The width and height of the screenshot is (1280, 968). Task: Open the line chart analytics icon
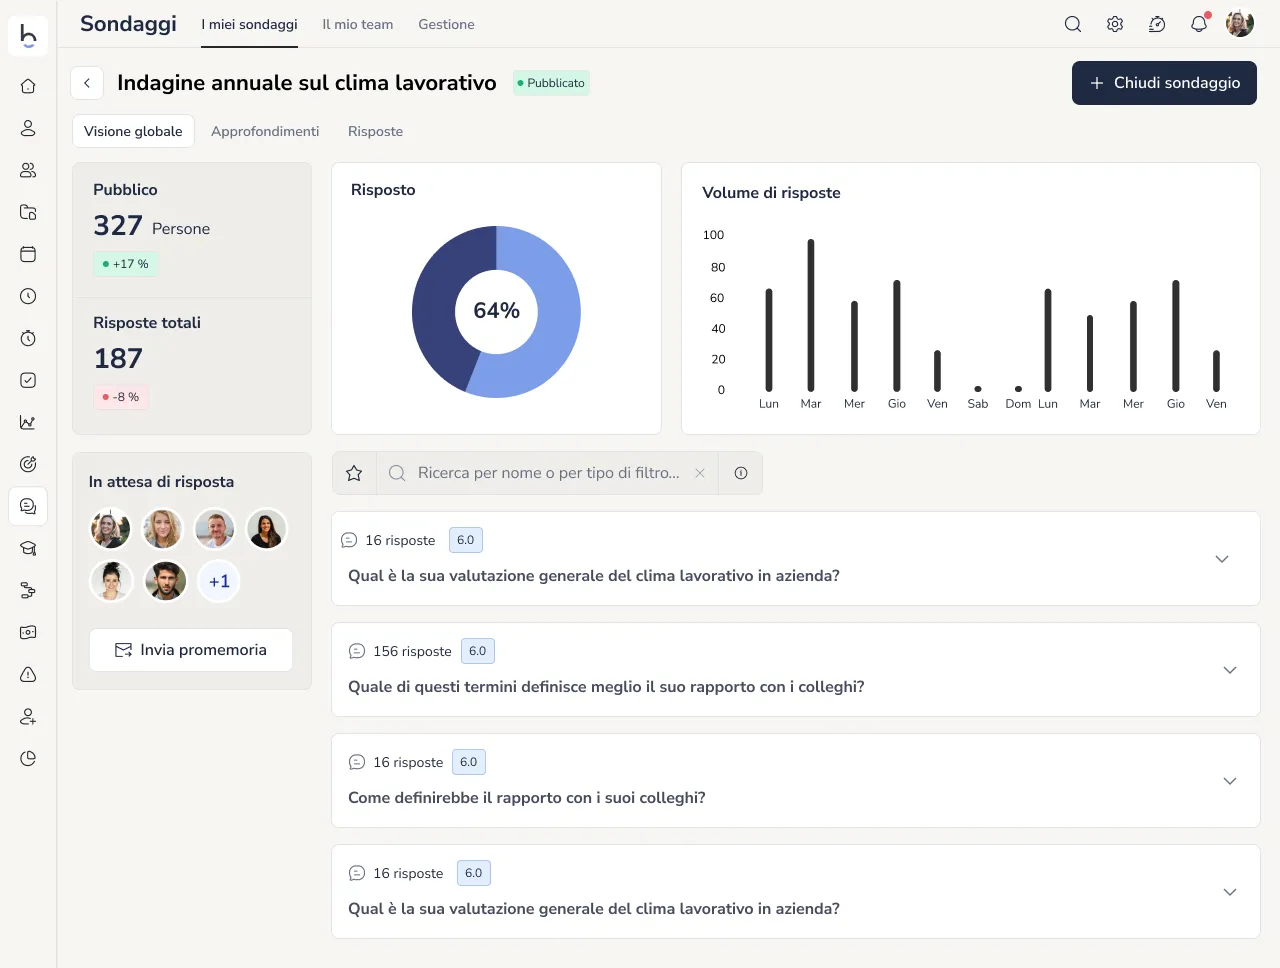[28, 422]
